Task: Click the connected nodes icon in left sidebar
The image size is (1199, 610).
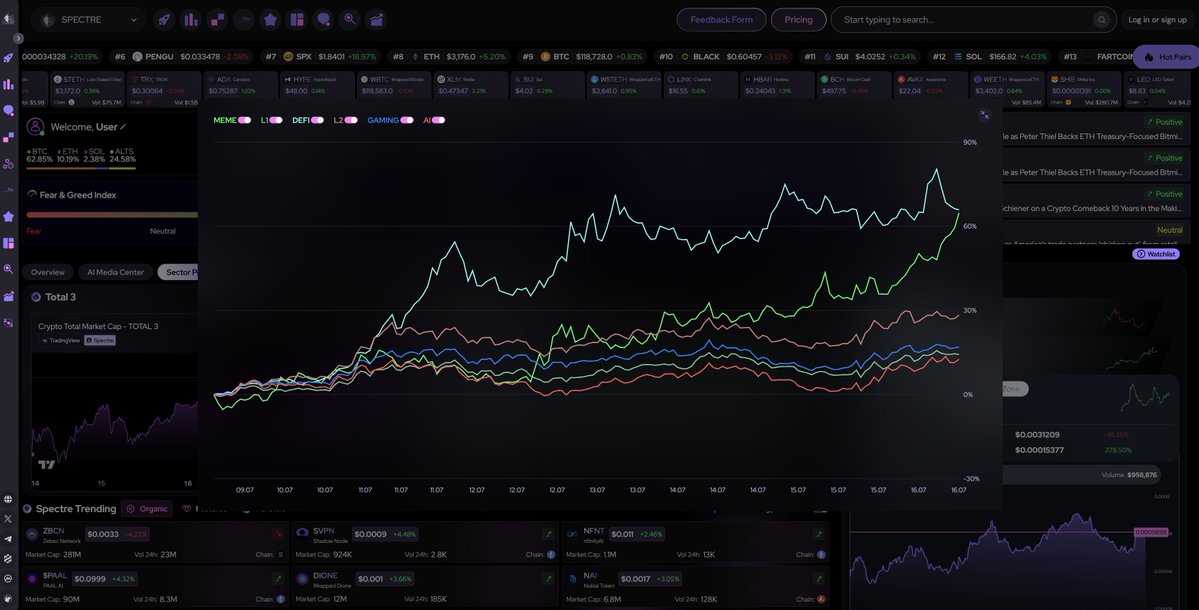Action: click(x=8, y=164)
